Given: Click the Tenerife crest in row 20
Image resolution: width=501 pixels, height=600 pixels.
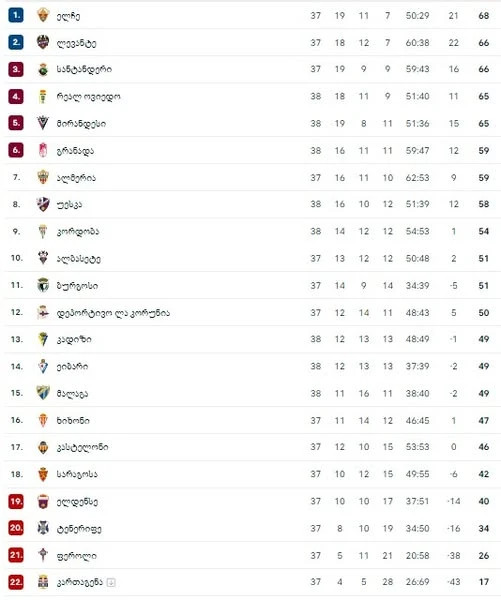Looking at the screenshot, I should (x=43, y=528).
